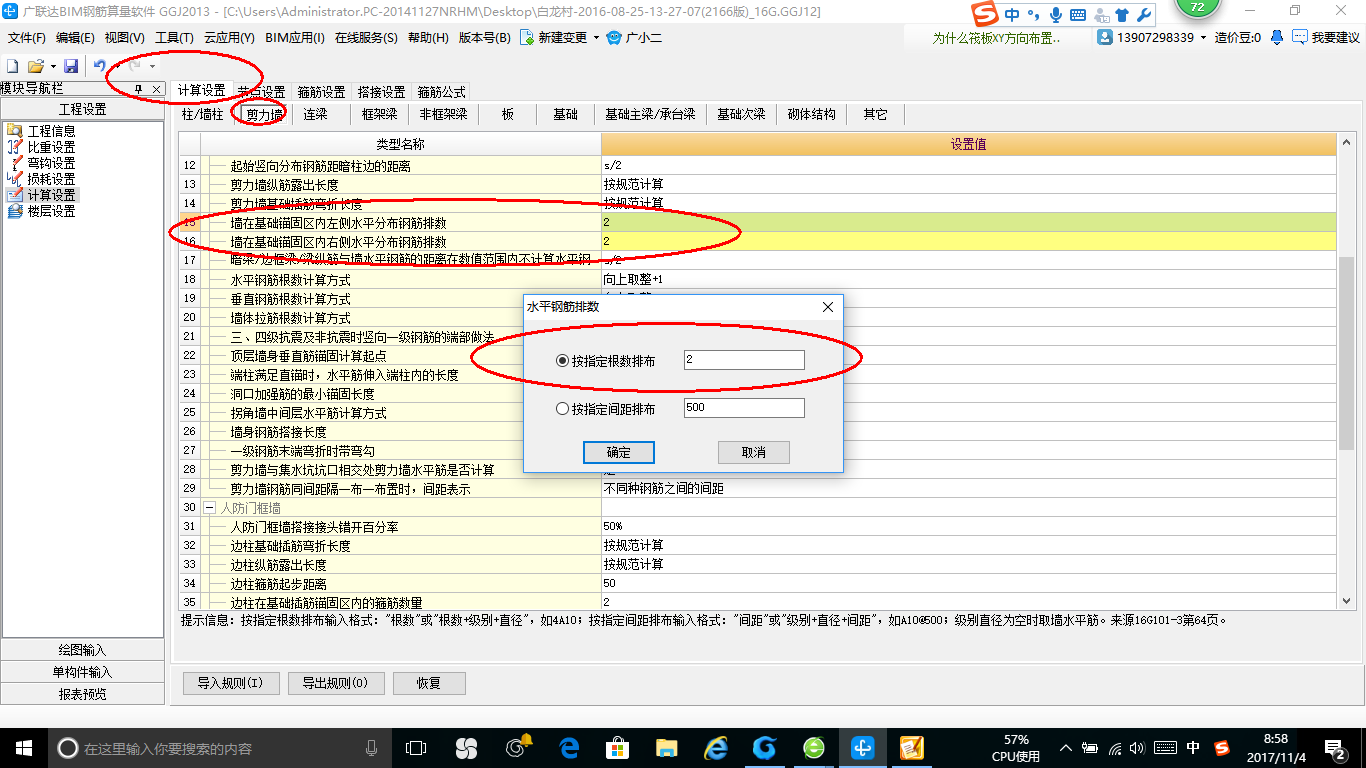Open the dropdown arrow next to Open folder
This screenshot has height=768, width=1366.
pos(52,66)
